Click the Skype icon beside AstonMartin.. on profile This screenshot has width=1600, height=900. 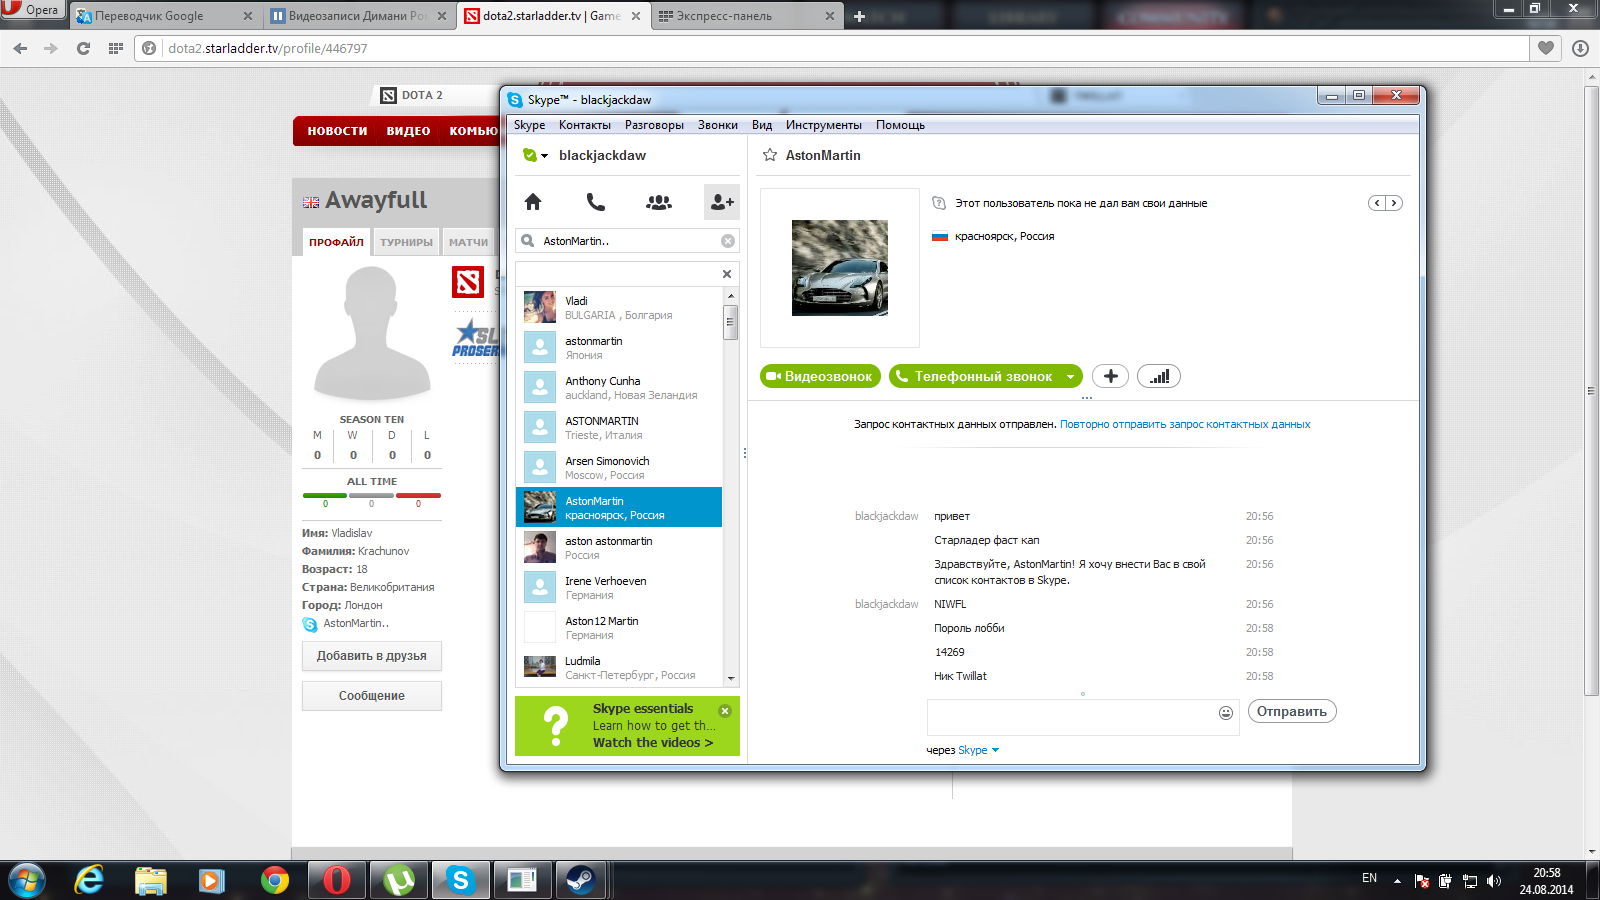(x=310, y=624)
